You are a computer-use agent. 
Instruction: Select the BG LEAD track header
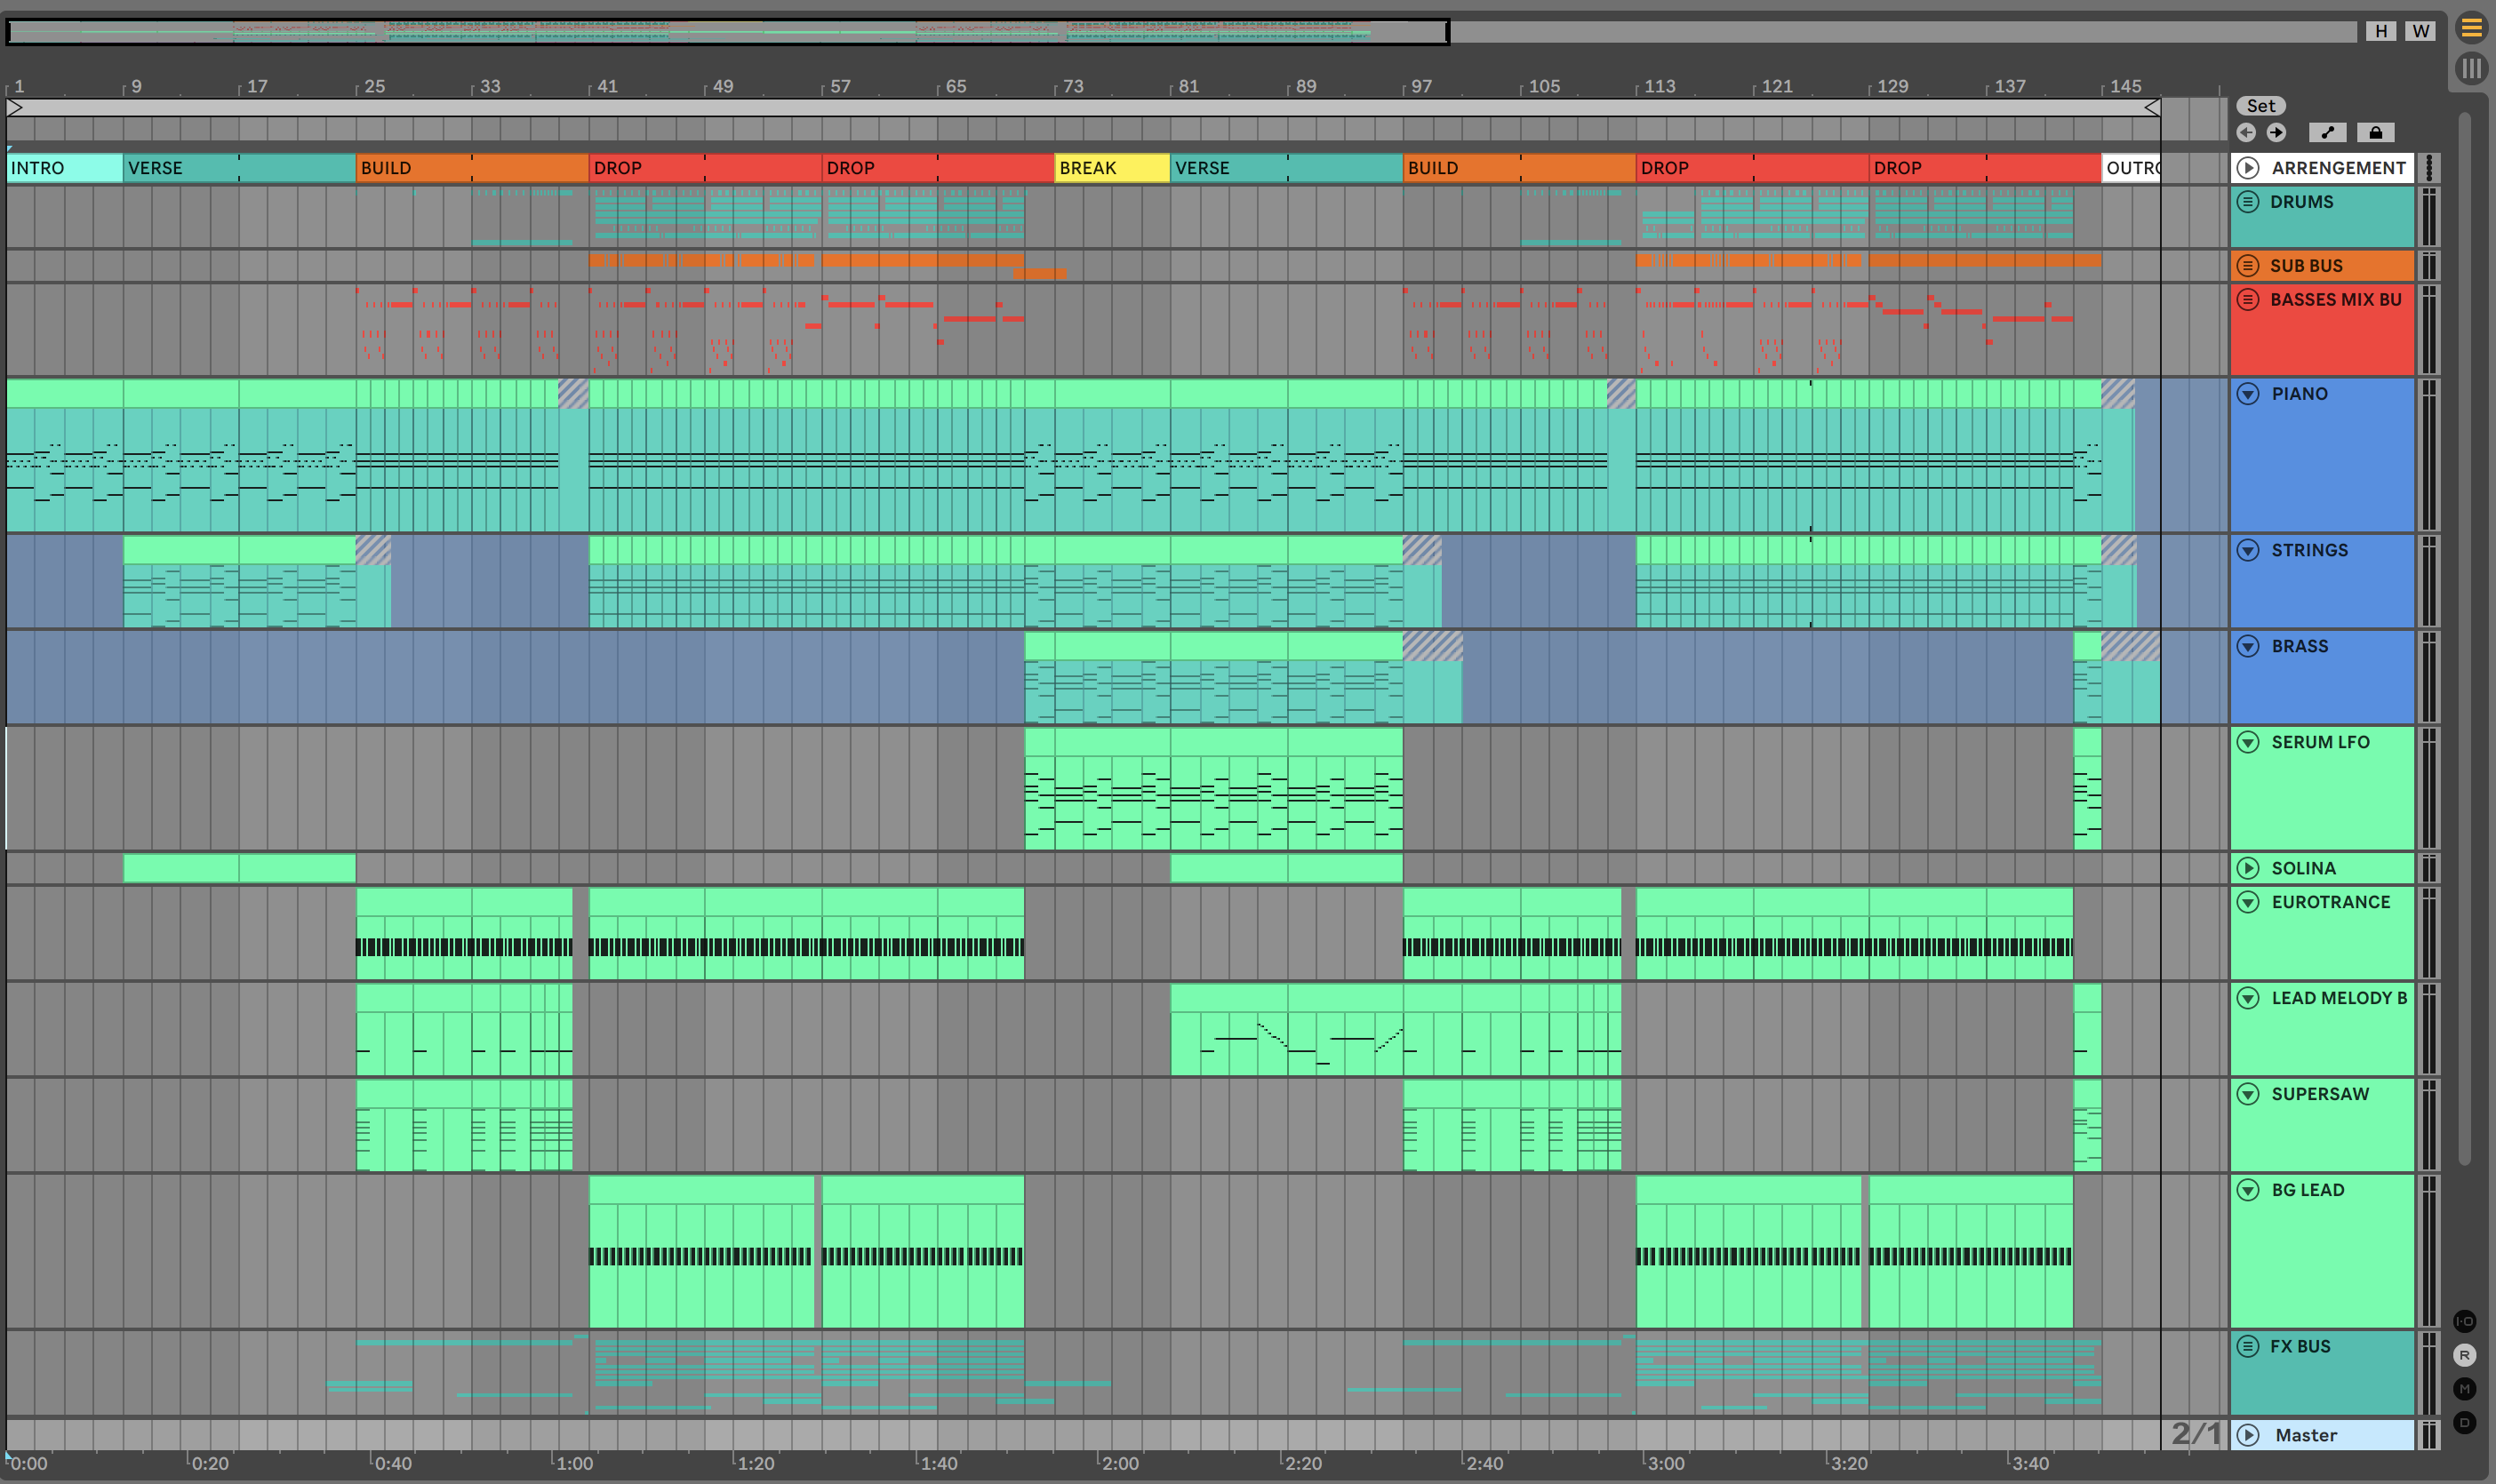click(2322, 1251)
